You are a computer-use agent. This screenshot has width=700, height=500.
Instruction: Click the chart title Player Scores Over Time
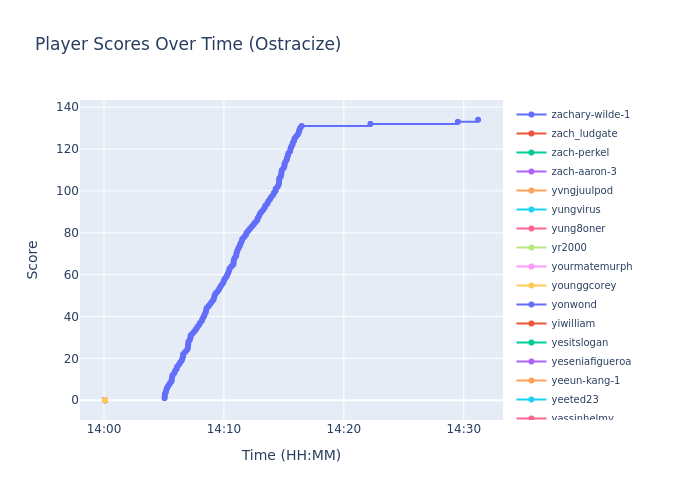188,45
